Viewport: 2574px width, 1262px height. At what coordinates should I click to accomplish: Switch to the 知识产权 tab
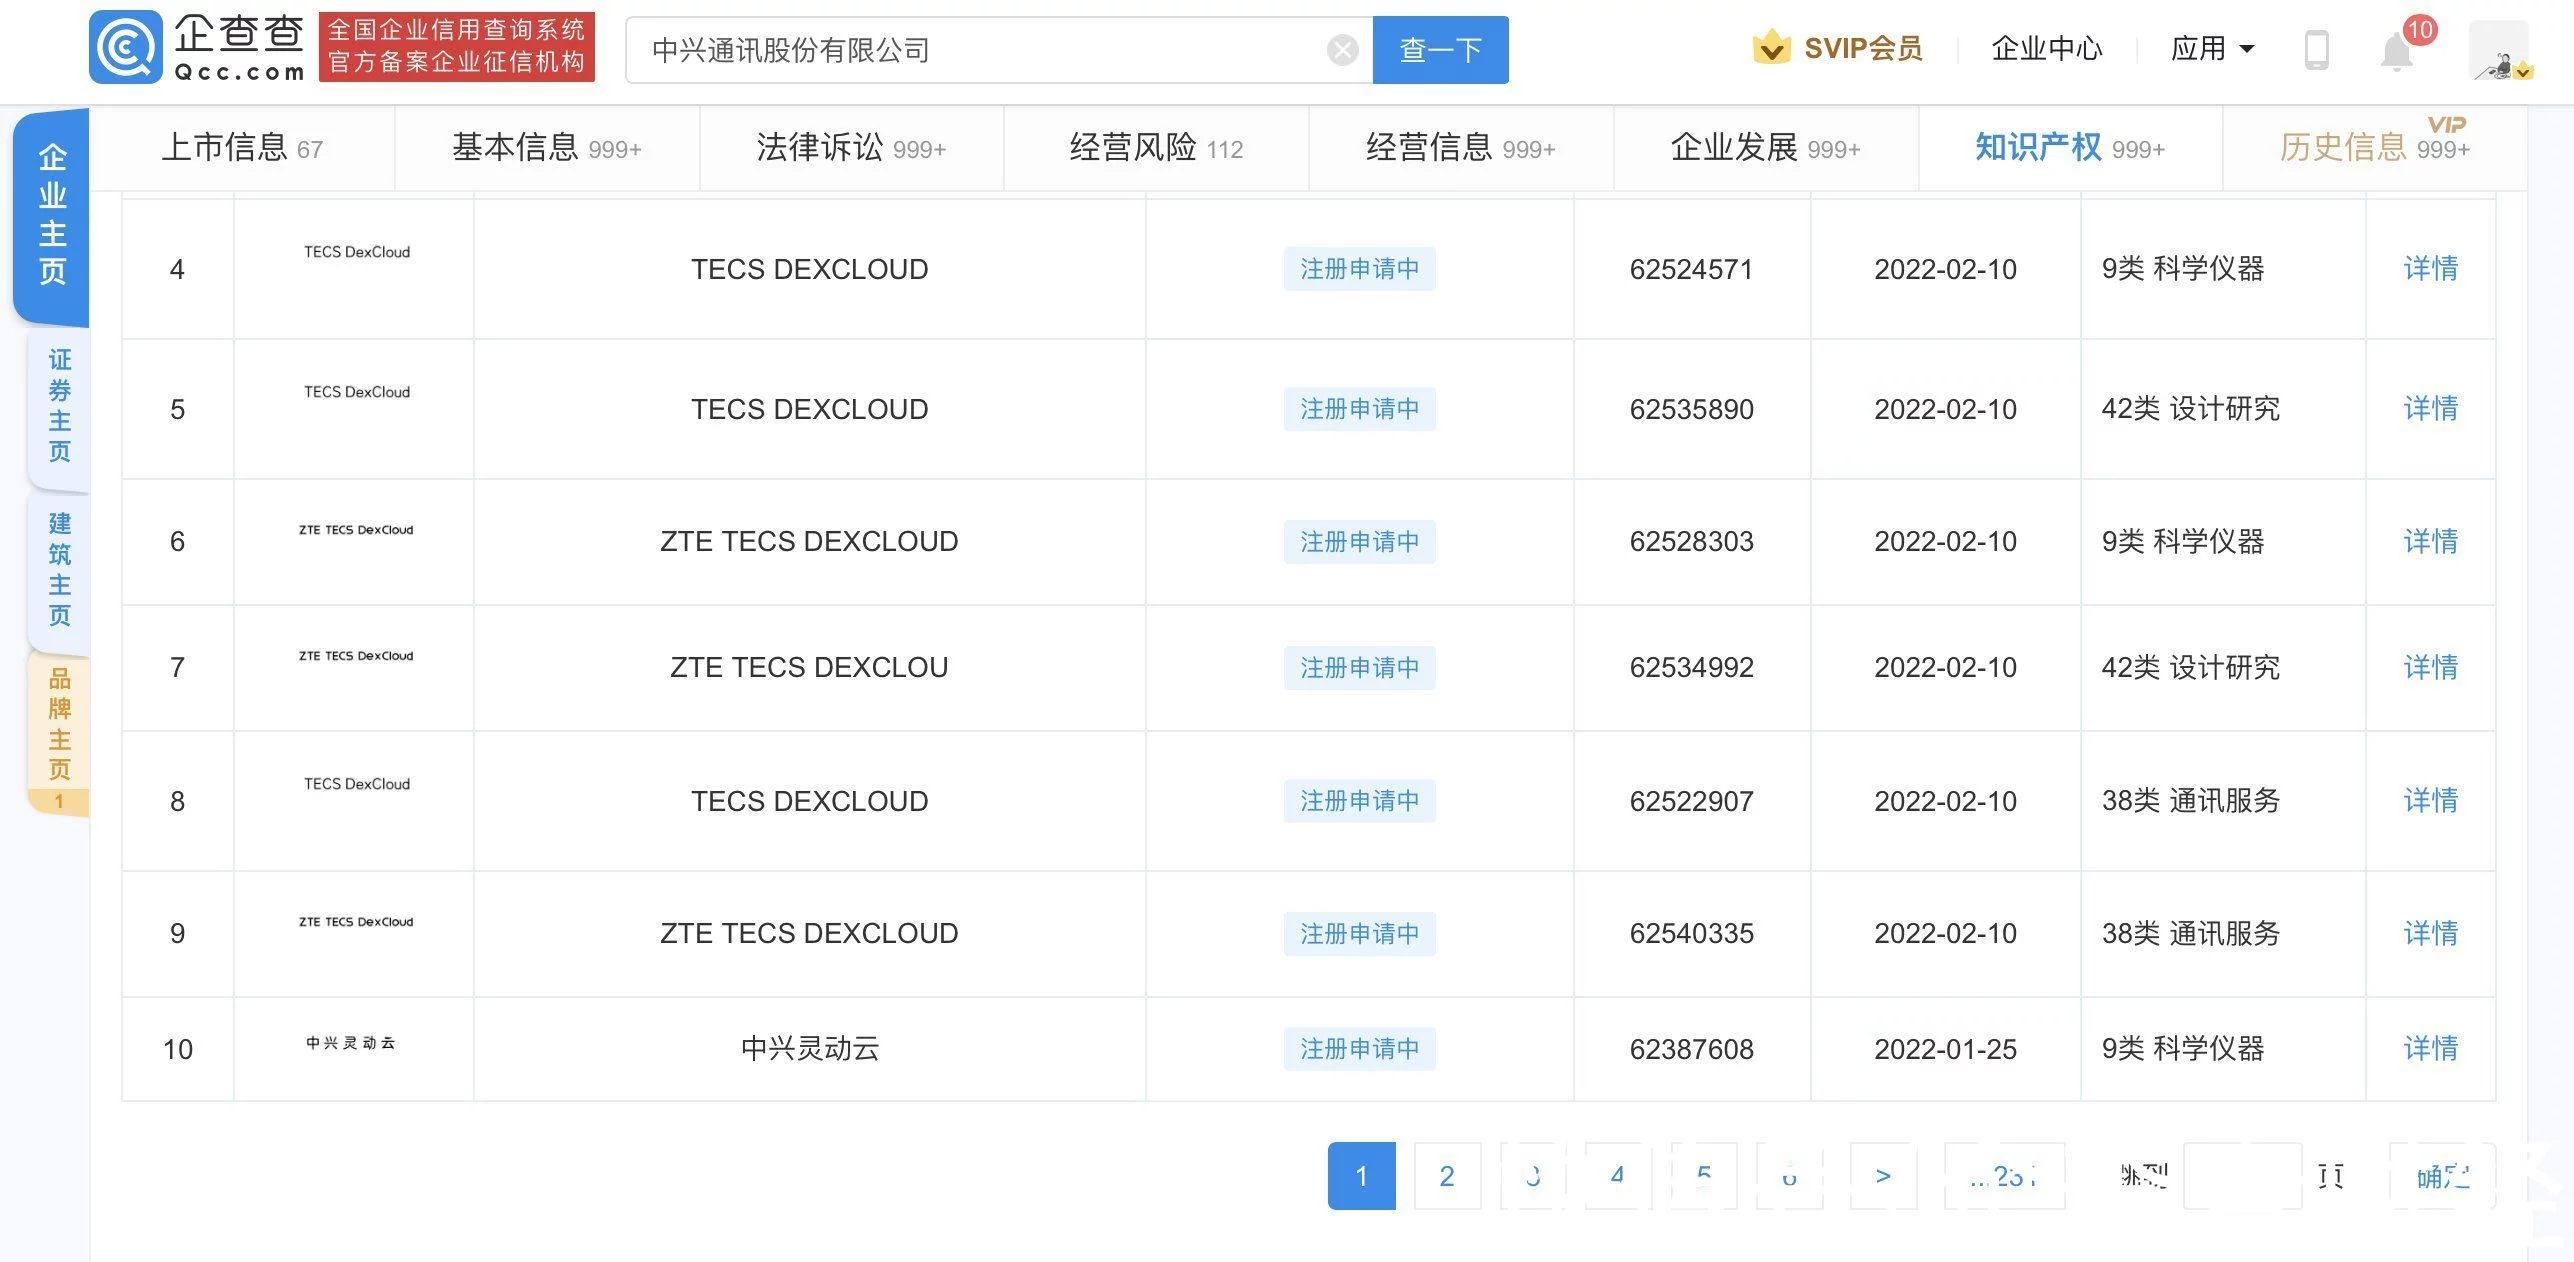coord(2070,148)
